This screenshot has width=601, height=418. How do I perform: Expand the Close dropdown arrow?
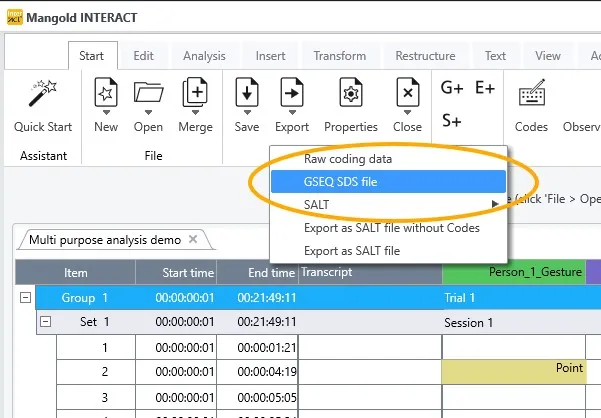[x=407, y=113]
